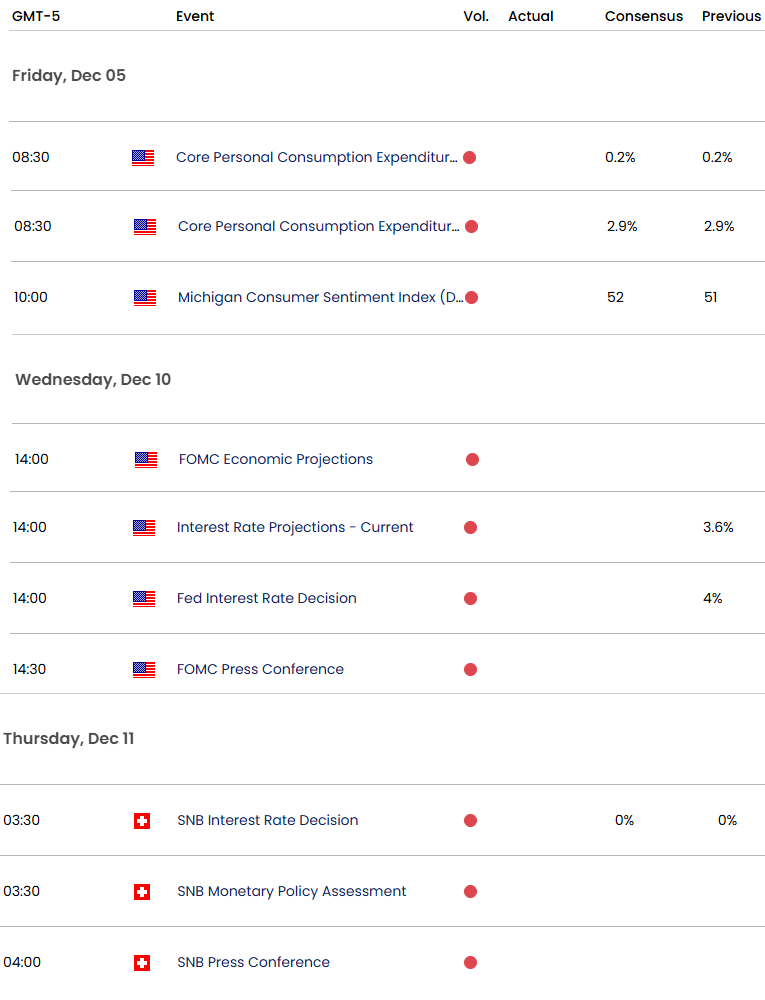Click the US flag beside Interest Rate Projections - Current
The width and height of the screenshot is (765, 1000).
144,528
